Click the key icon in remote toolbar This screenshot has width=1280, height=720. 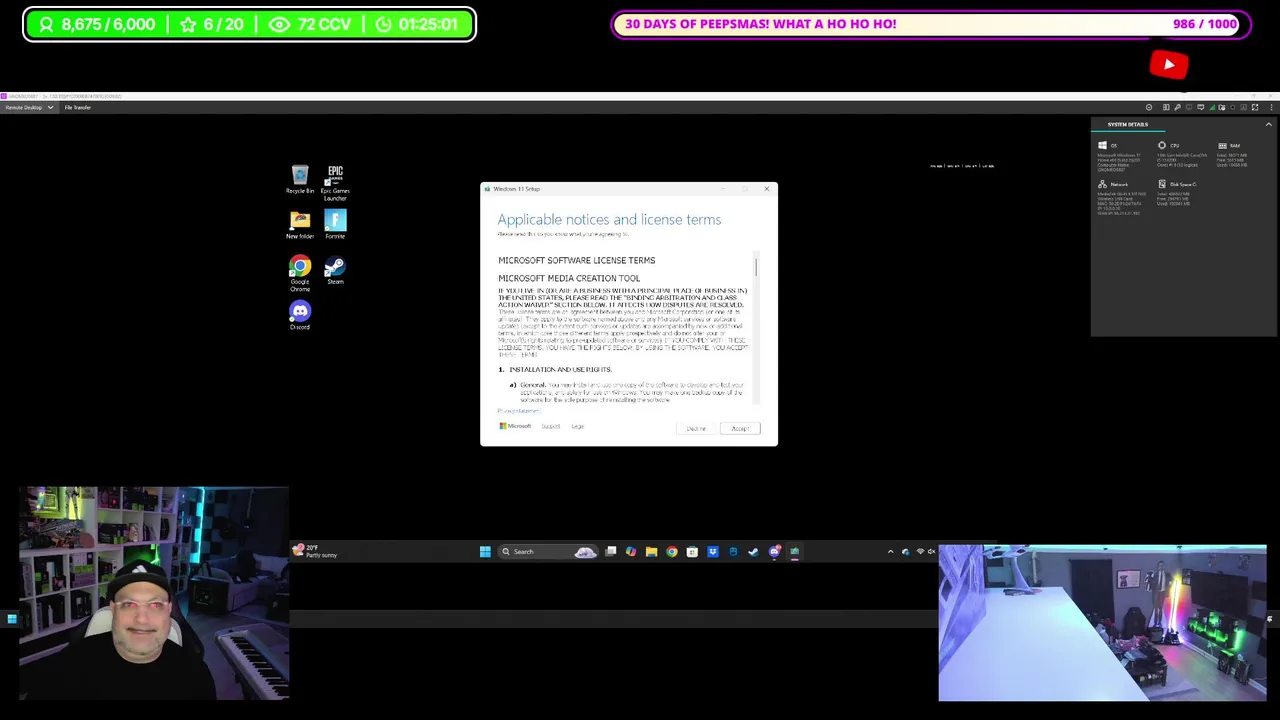[1177, 107]
